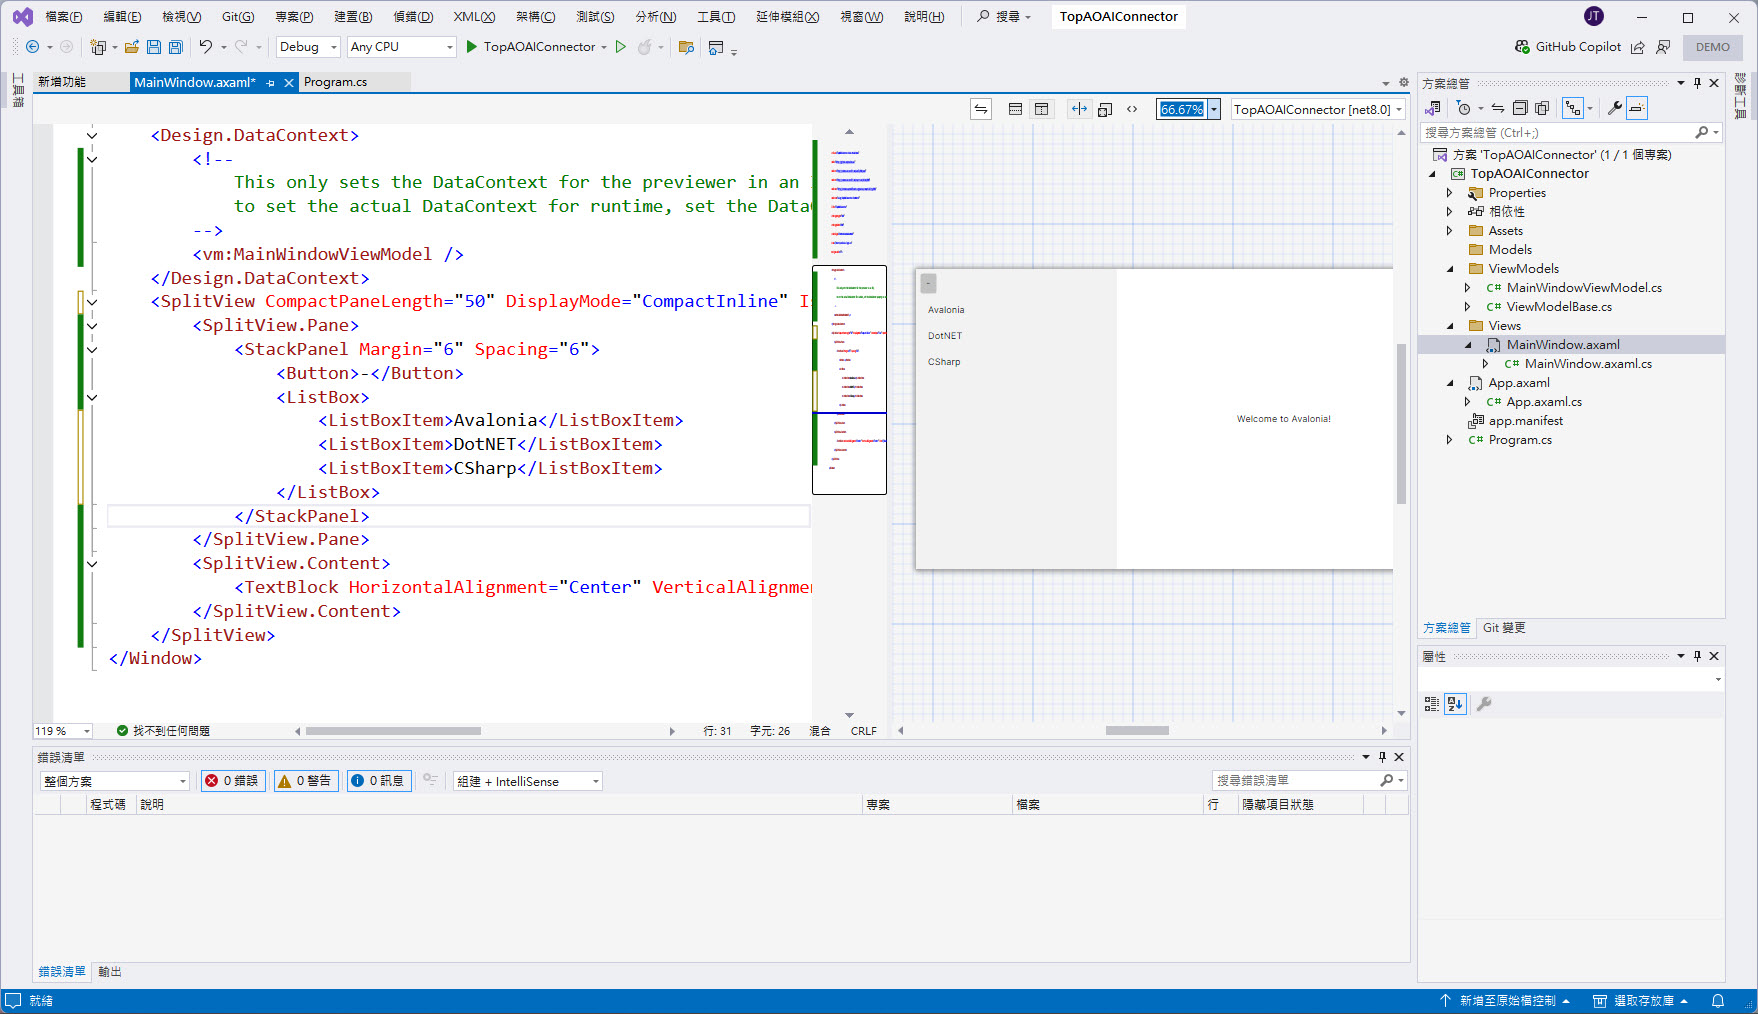
Task: Open the 檔案(F) menu
Action: pyautogui.click(x=64, y=17)
